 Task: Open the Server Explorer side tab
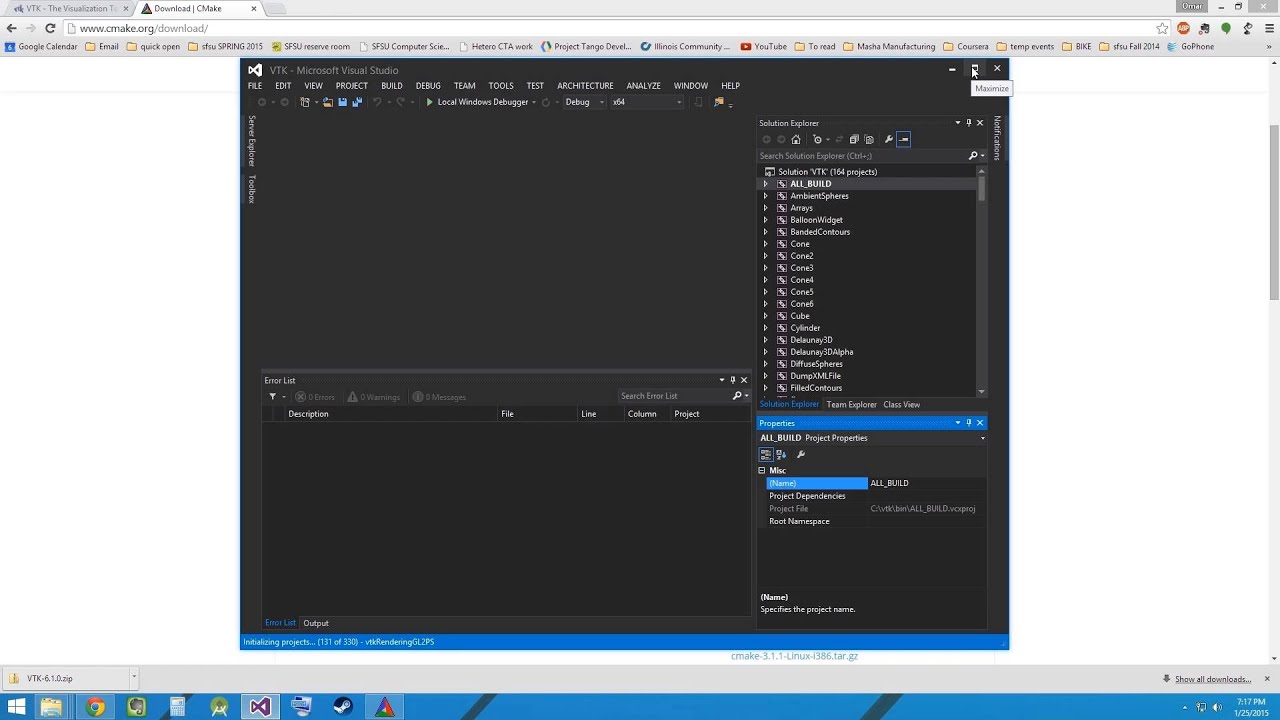tap(252, 141)
